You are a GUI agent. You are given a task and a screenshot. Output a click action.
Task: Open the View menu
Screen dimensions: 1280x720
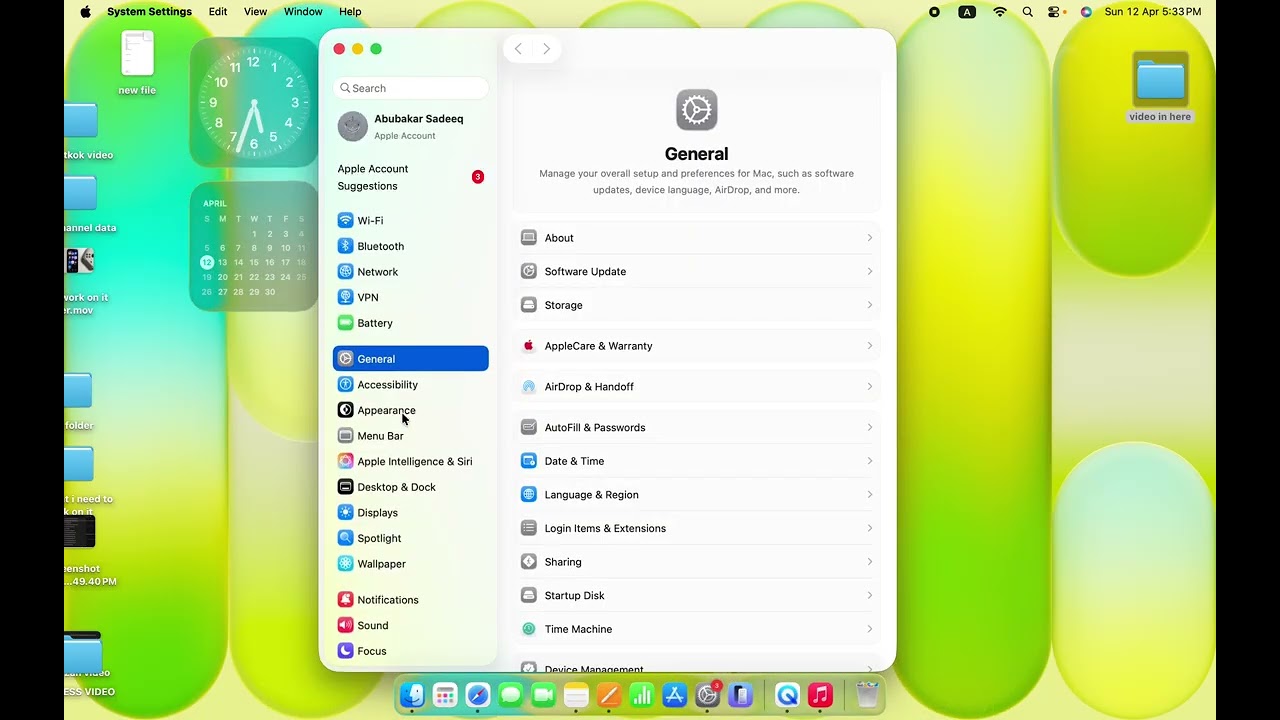click(255, 12)
